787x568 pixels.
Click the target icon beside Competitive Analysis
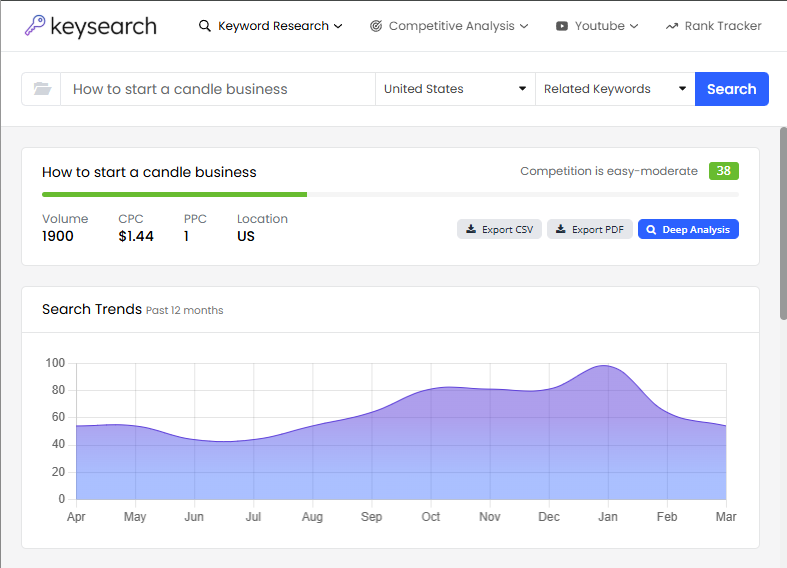[x=376, y=26]
